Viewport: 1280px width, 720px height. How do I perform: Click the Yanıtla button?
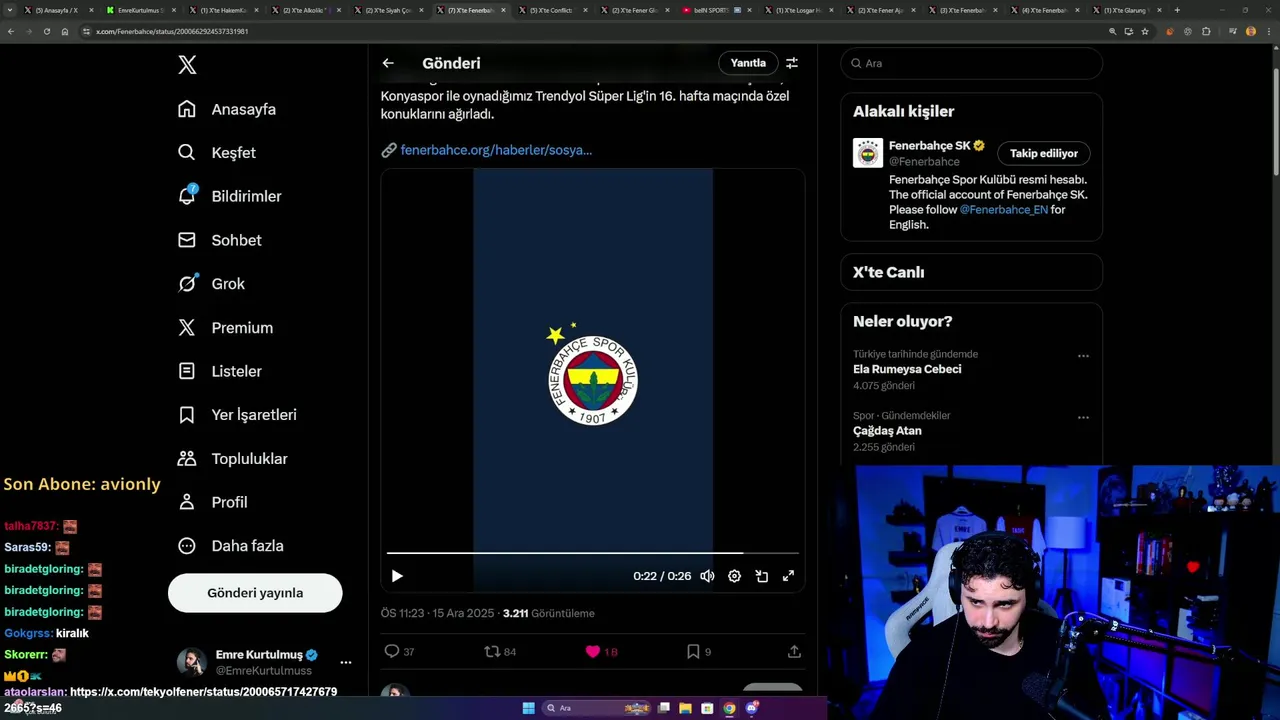tap(748, 63)
